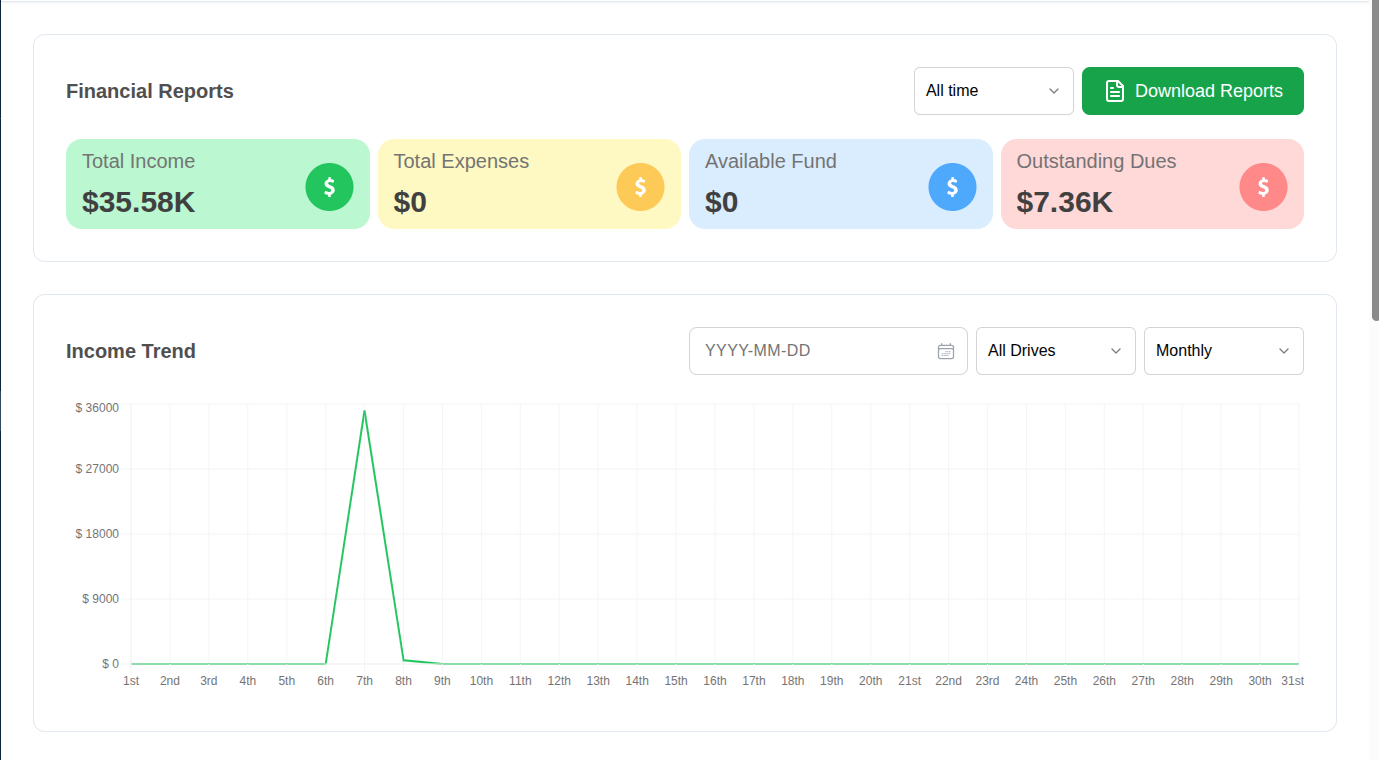1379x760 pixels.
Task: Click the blue Available Fund dollar icon
Action: point(952,187)
